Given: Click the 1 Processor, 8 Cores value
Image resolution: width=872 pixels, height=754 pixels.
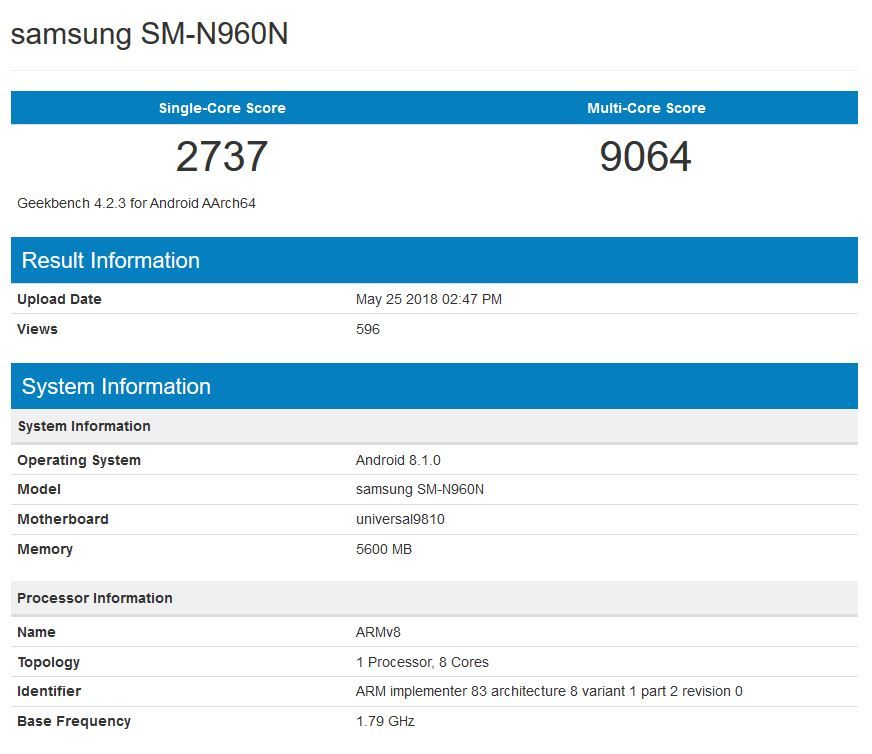Looking at the screenshot, I should 422,662.
